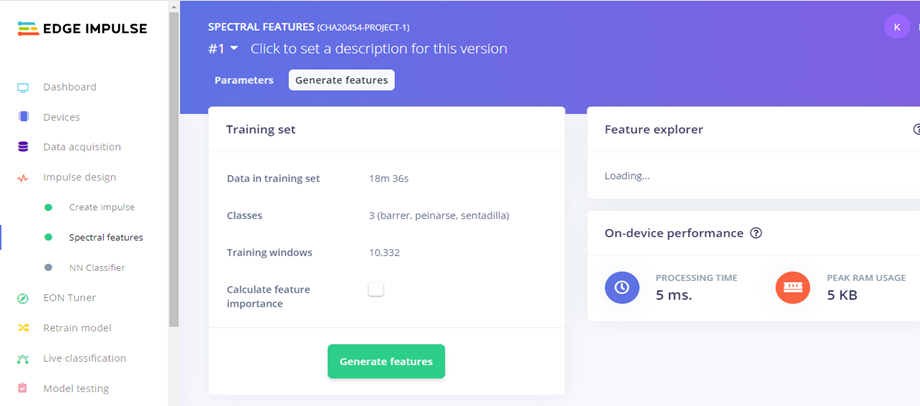Click the training windows value 10,332
920x406 pixels.
tap(384, 253)
